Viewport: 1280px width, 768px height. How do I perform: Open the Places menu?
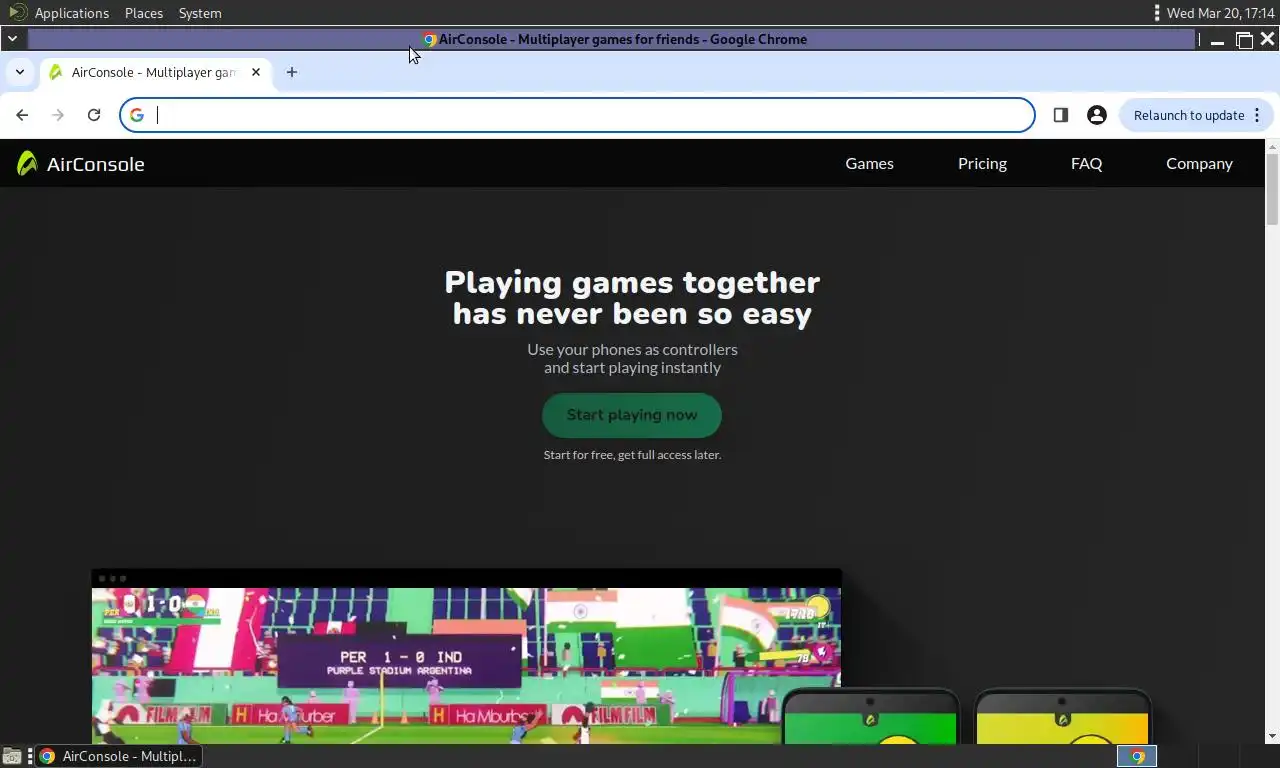coord(144,13)
